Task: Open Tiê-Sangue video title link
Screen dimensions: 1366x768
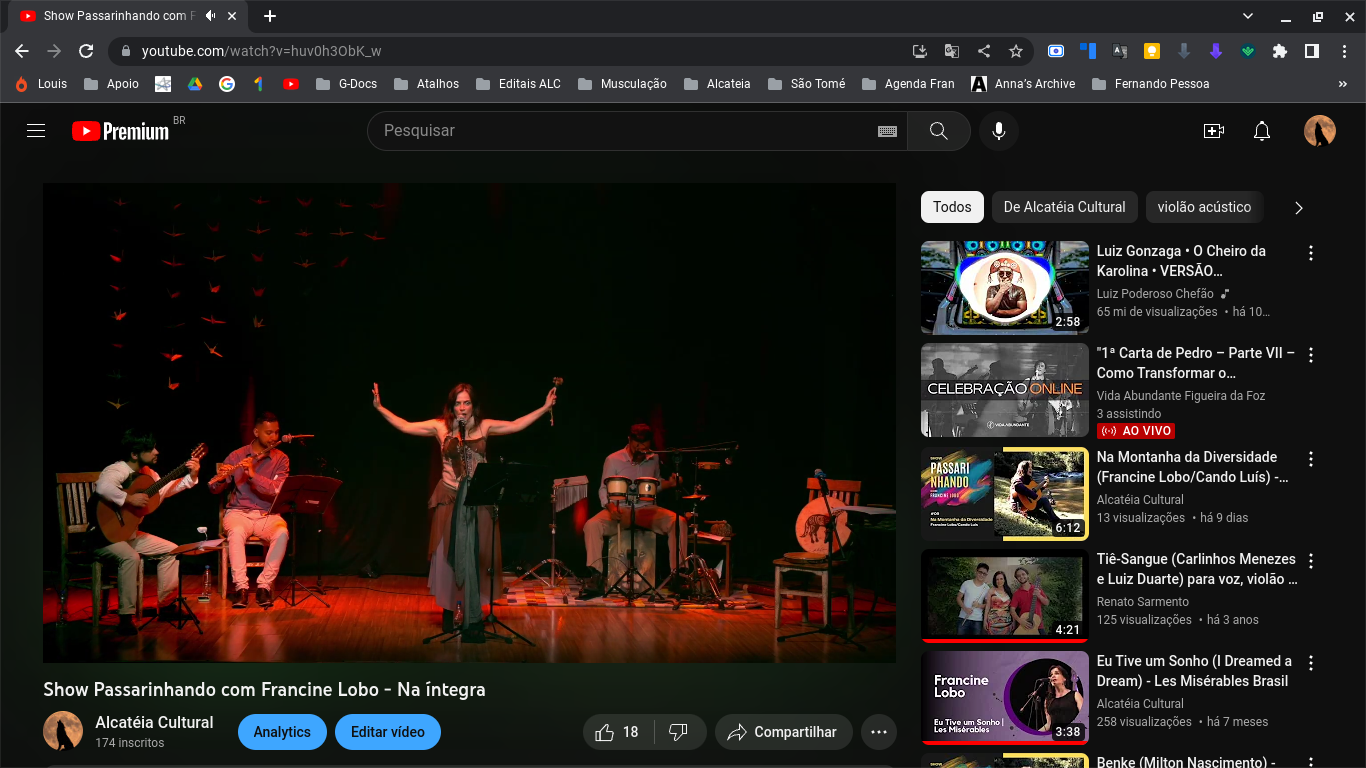Action: click(1196, 569)
